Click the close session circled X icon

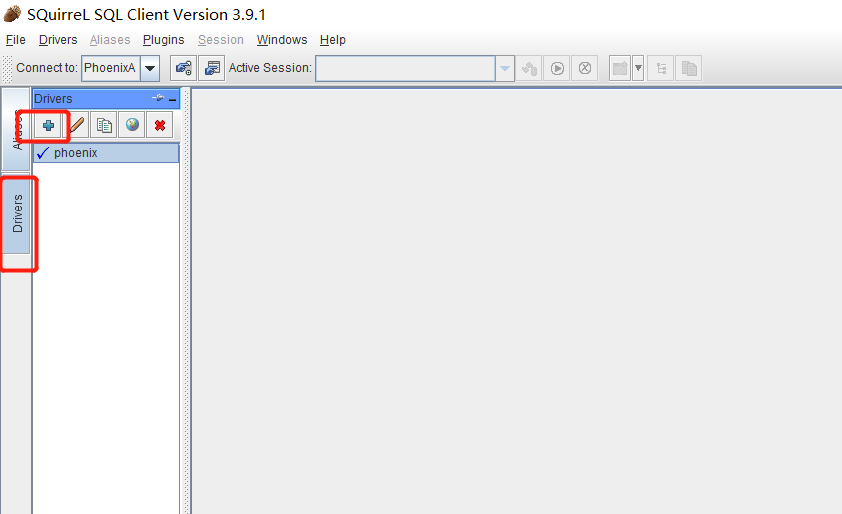coord(585,68)
